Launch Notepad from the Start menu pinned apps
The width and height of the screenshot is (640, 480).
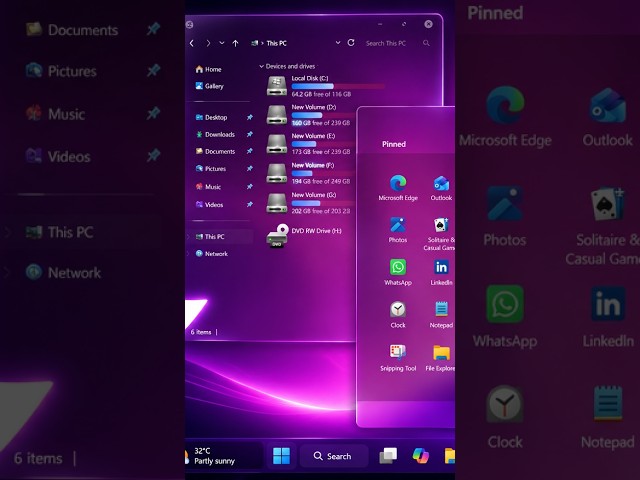tap(441, 315)
